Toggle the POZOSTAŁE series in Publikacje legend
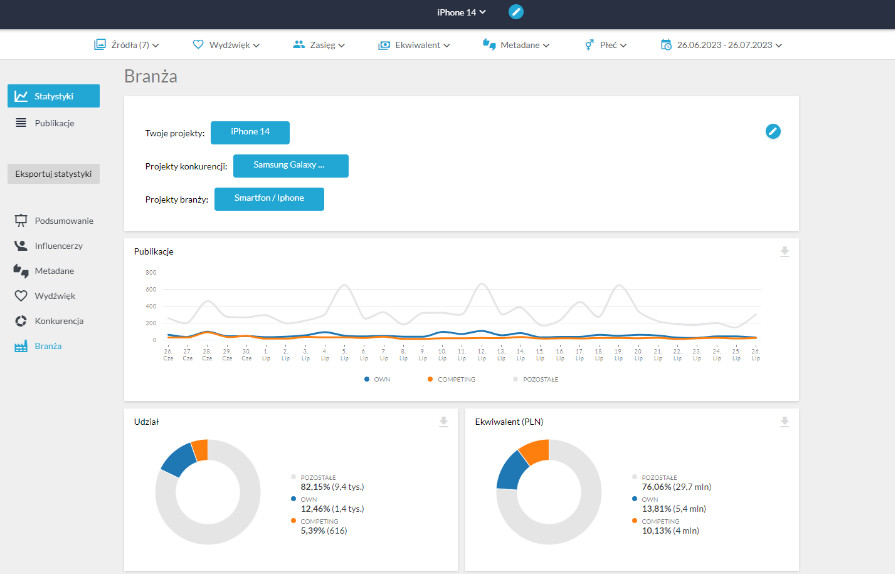Screen dimensions: 895x574 tap(535, 379)
